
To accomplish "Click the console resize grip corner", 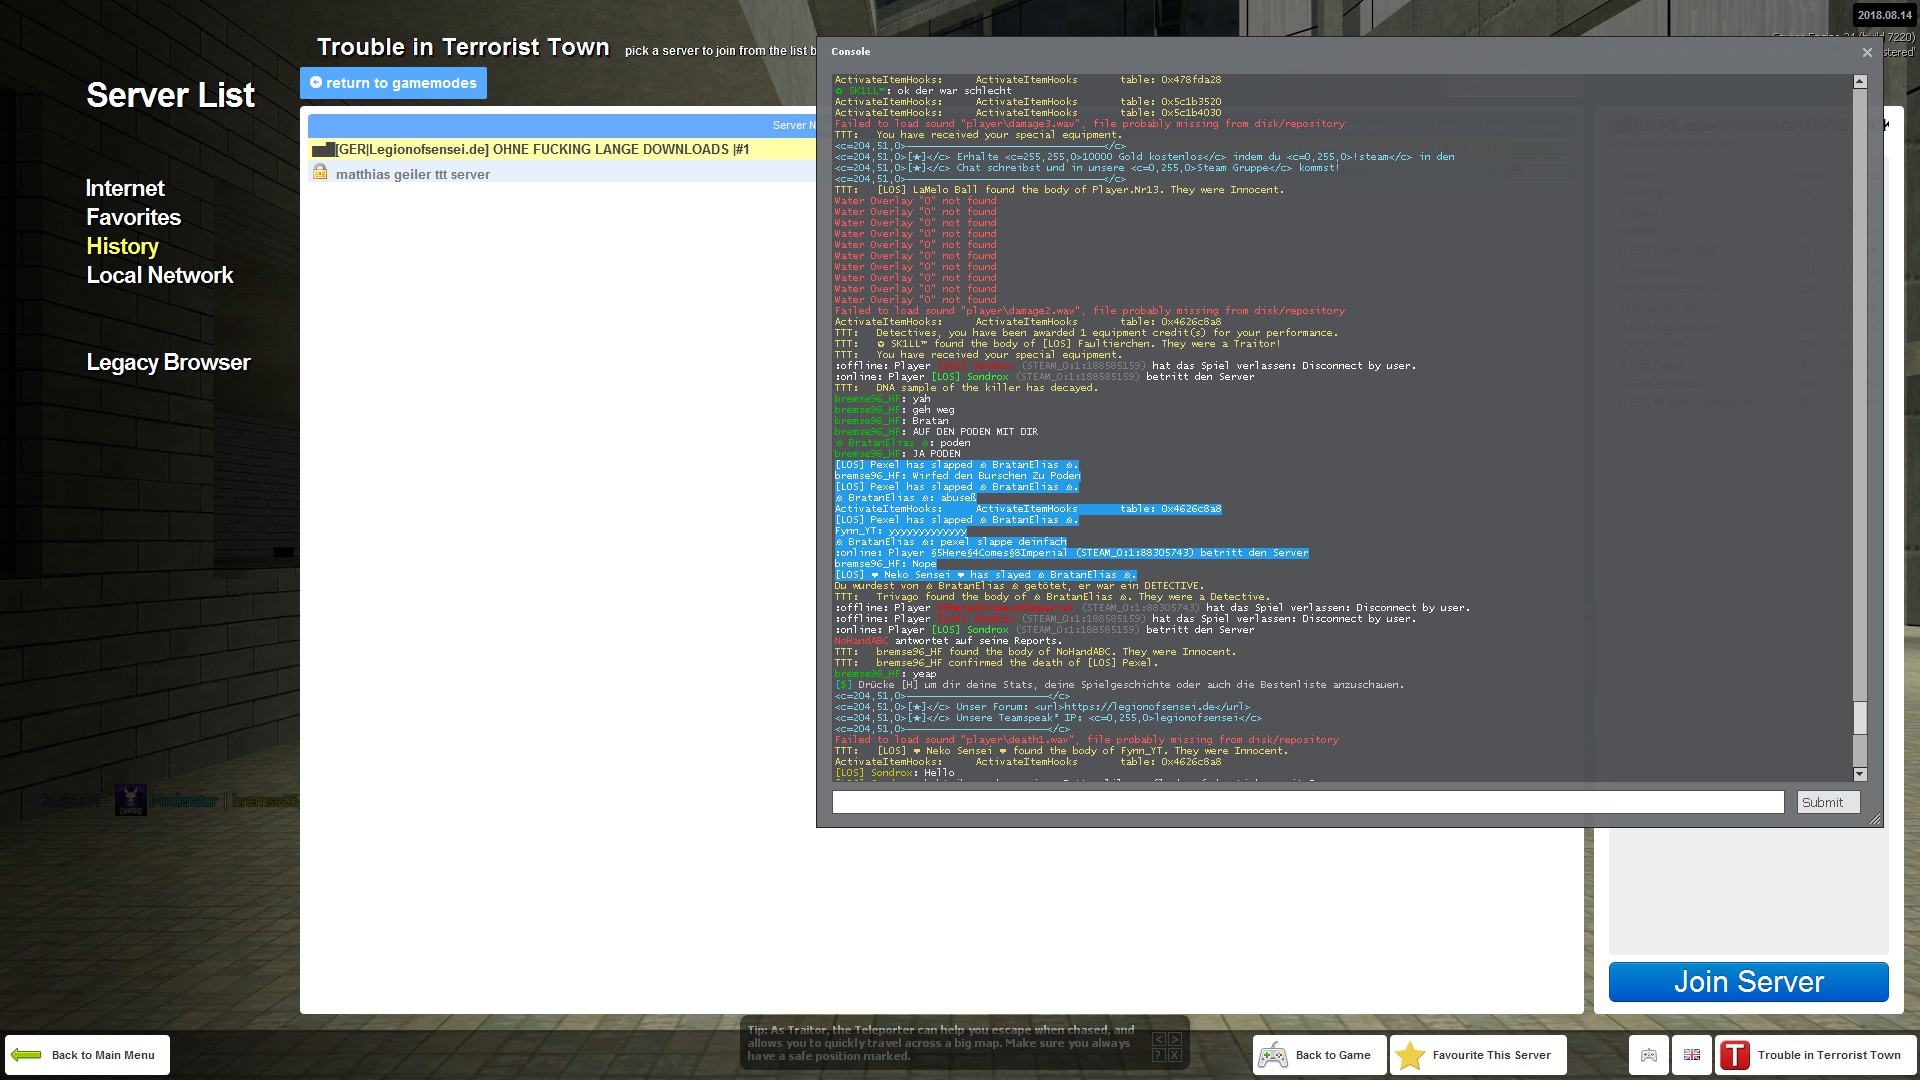I will (1875, 820).
